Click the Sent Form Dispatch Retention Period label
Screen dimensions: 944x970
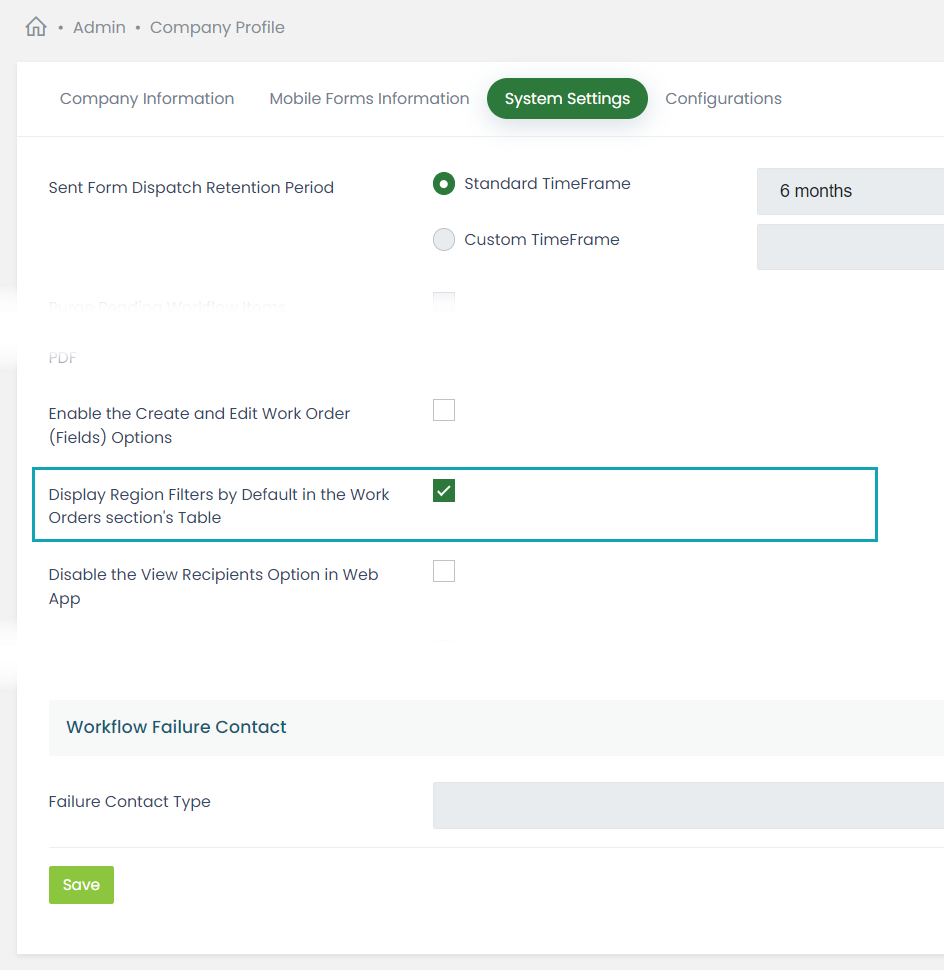(x=191, y=188)
